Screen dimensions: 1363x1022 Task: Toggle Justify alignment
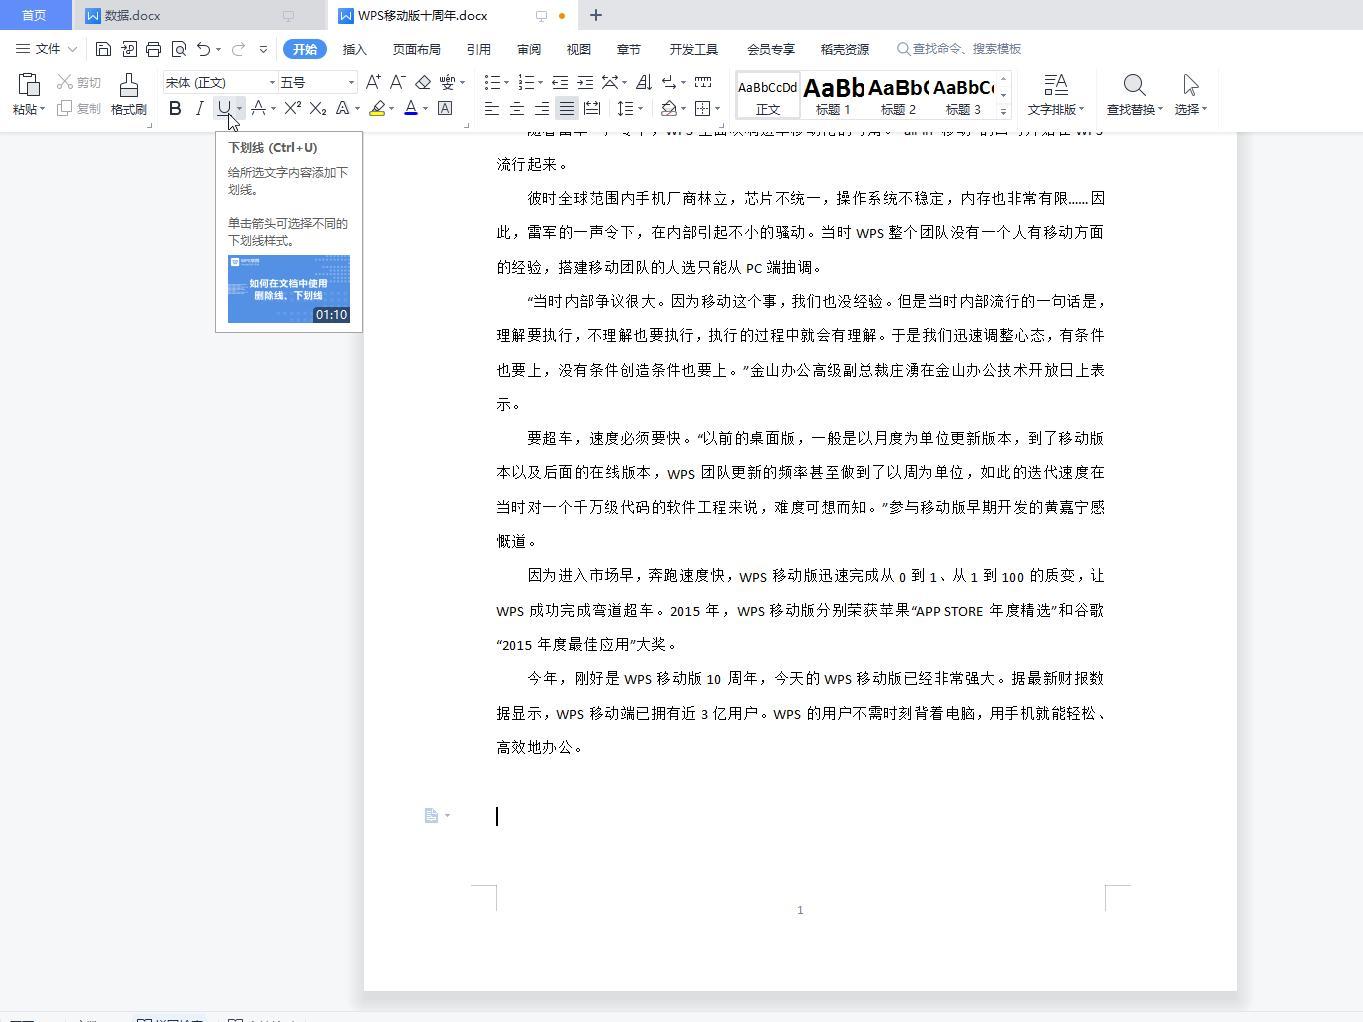566,108
